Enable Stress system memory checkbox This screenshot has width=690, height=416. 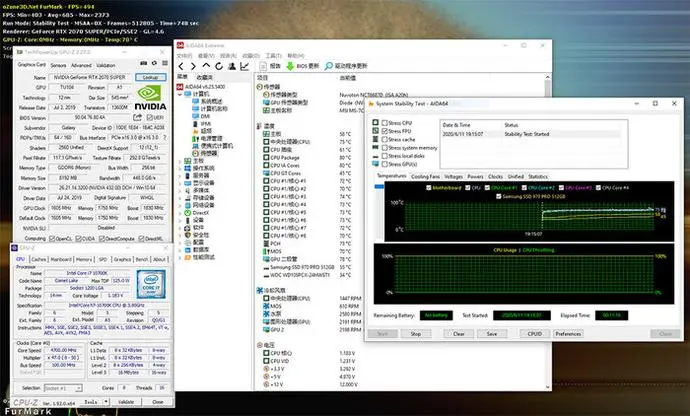(385, 148)
